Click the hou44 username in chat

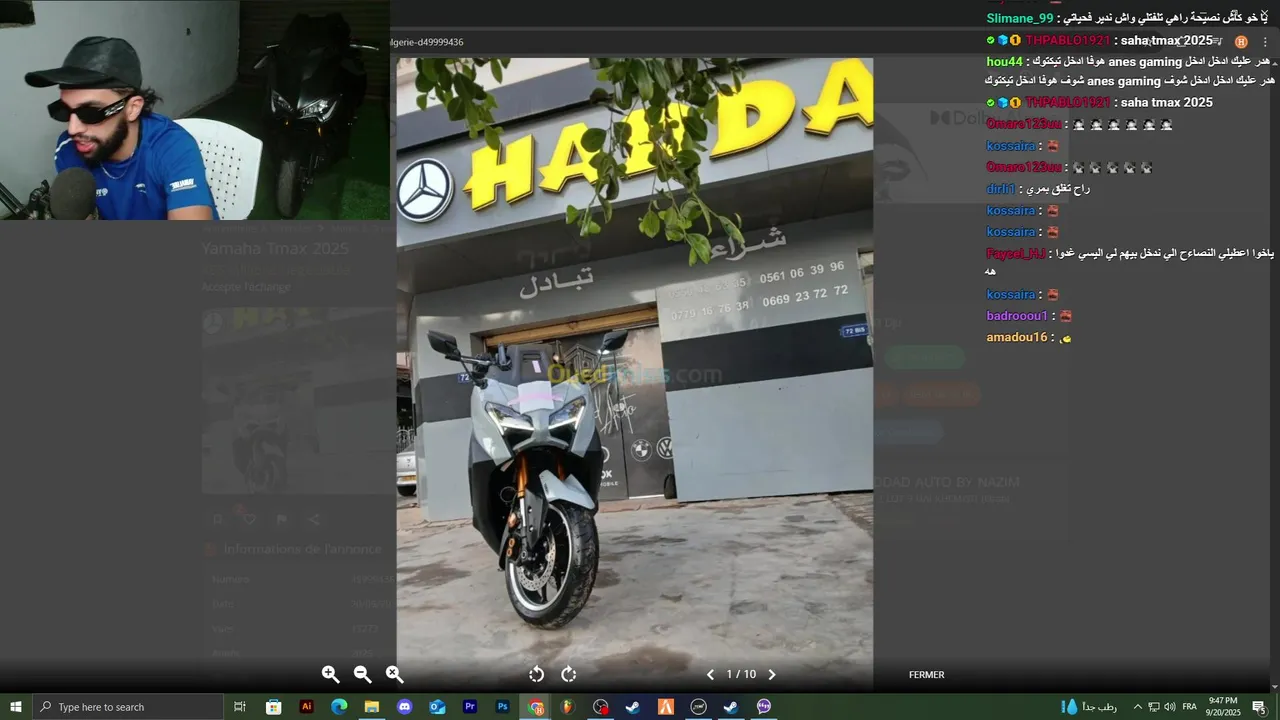[x=1004, y=62]
